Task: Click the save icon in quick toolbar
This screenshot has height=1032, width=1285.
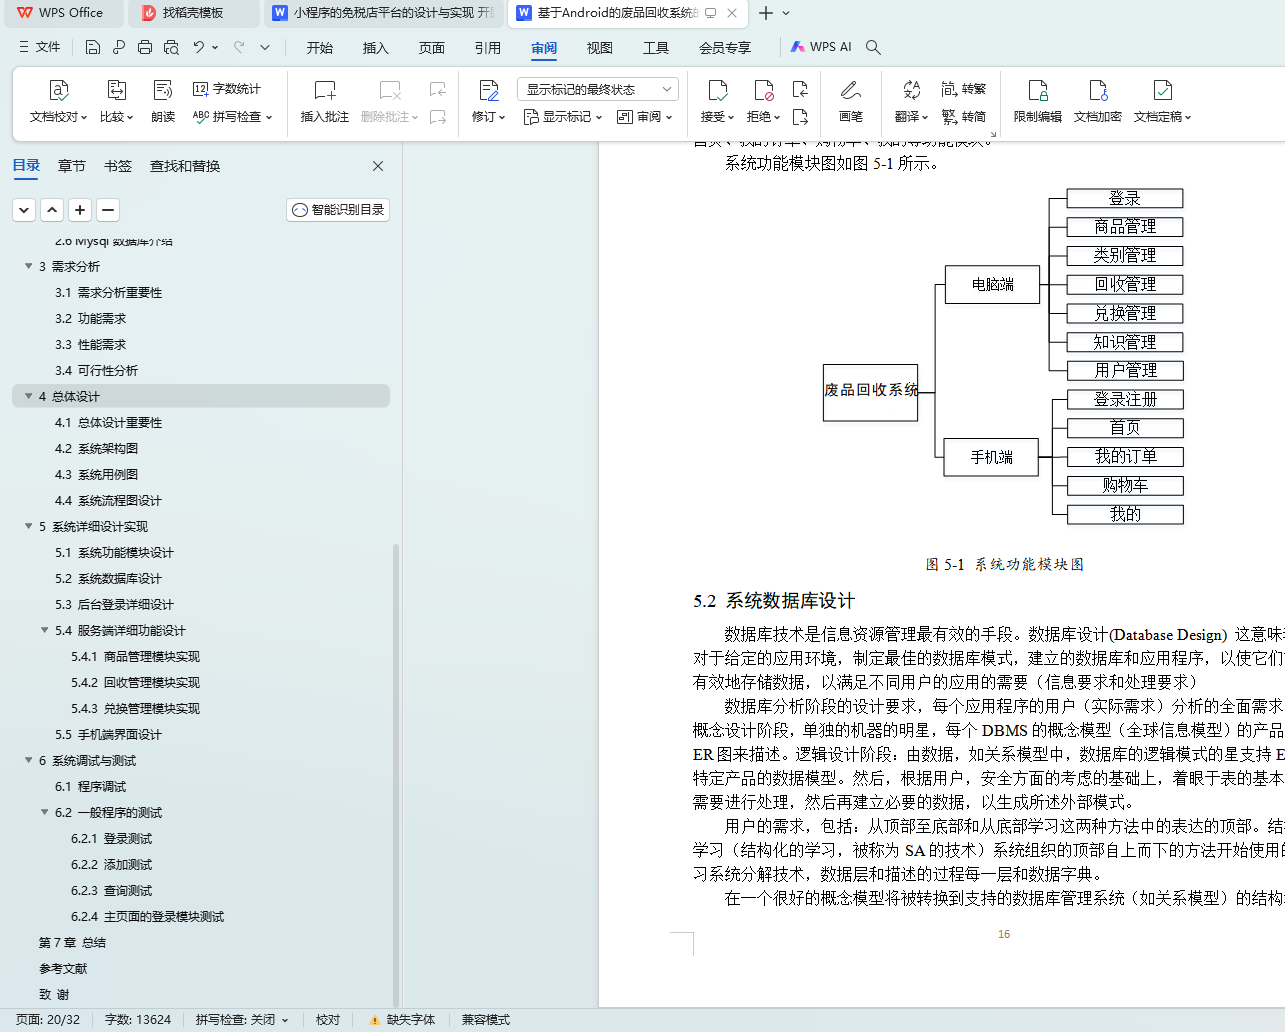Action: [93, 47]
